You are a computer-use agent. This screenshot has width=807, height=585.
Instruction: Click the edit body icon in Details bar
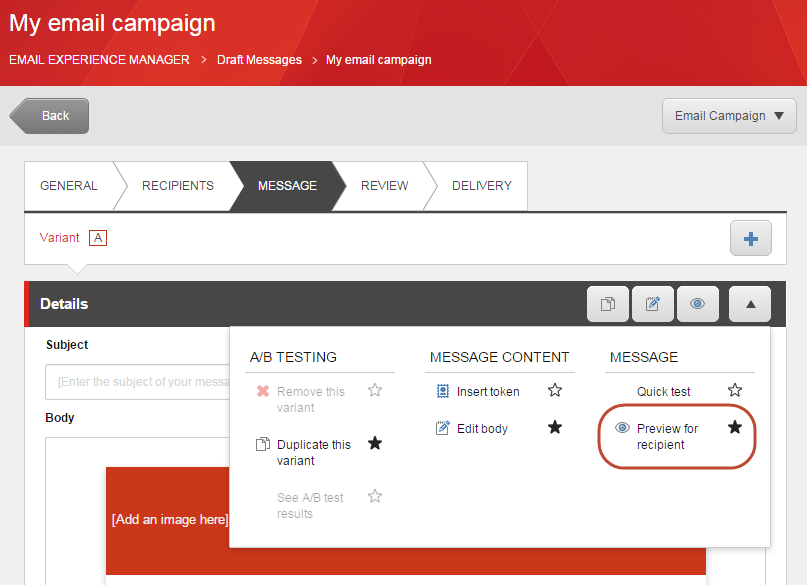tap(653, 304)
